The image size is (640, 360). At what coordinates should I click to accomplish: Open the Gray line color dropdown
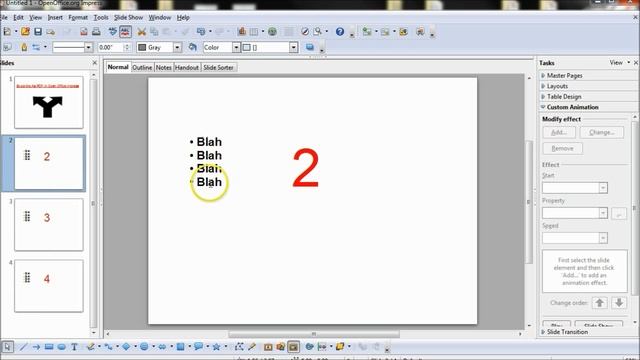pos(177,47)
